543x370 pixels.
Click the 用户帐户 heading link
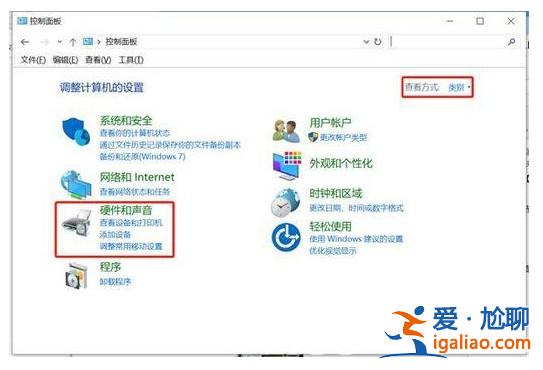330,122
